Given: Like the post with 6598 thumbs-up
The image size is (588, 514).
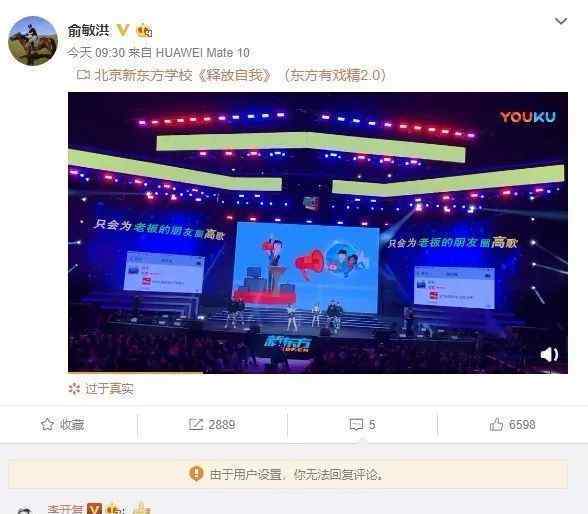Looking at the screenshot, I should pyautogui.click(x=512, y=424).
